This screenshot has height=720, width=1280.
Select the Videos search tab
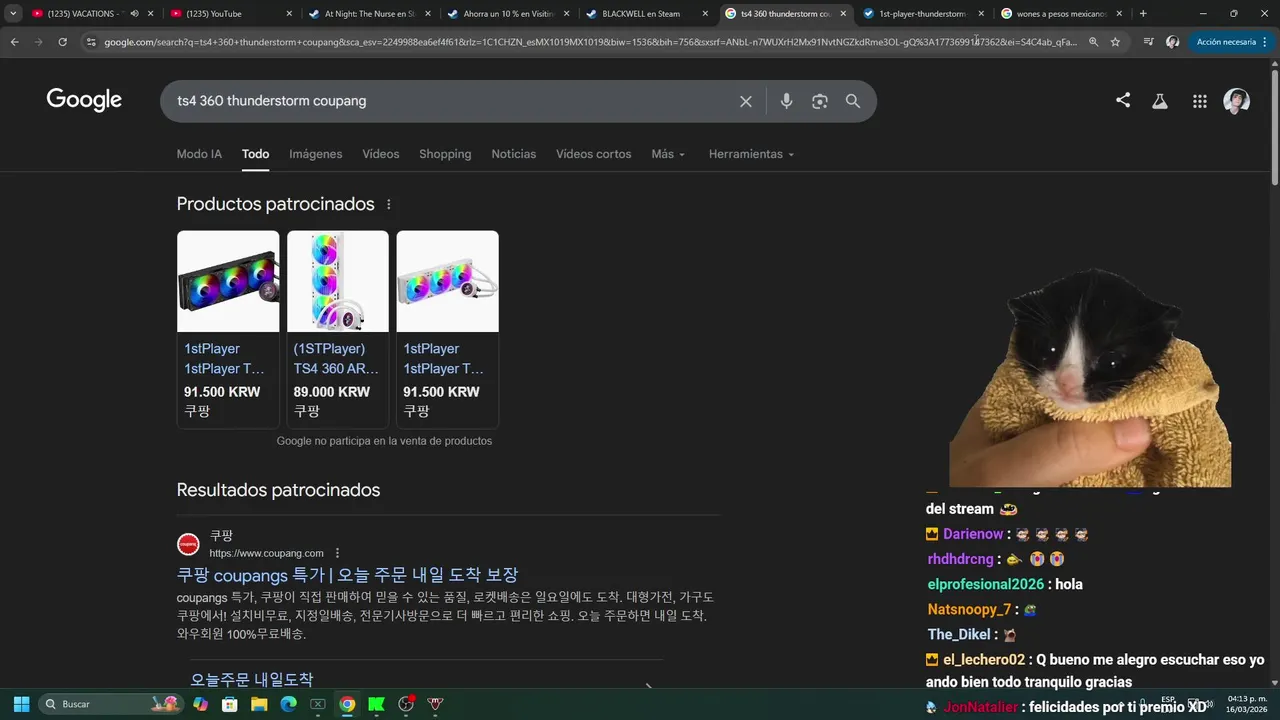pos(381,154)
